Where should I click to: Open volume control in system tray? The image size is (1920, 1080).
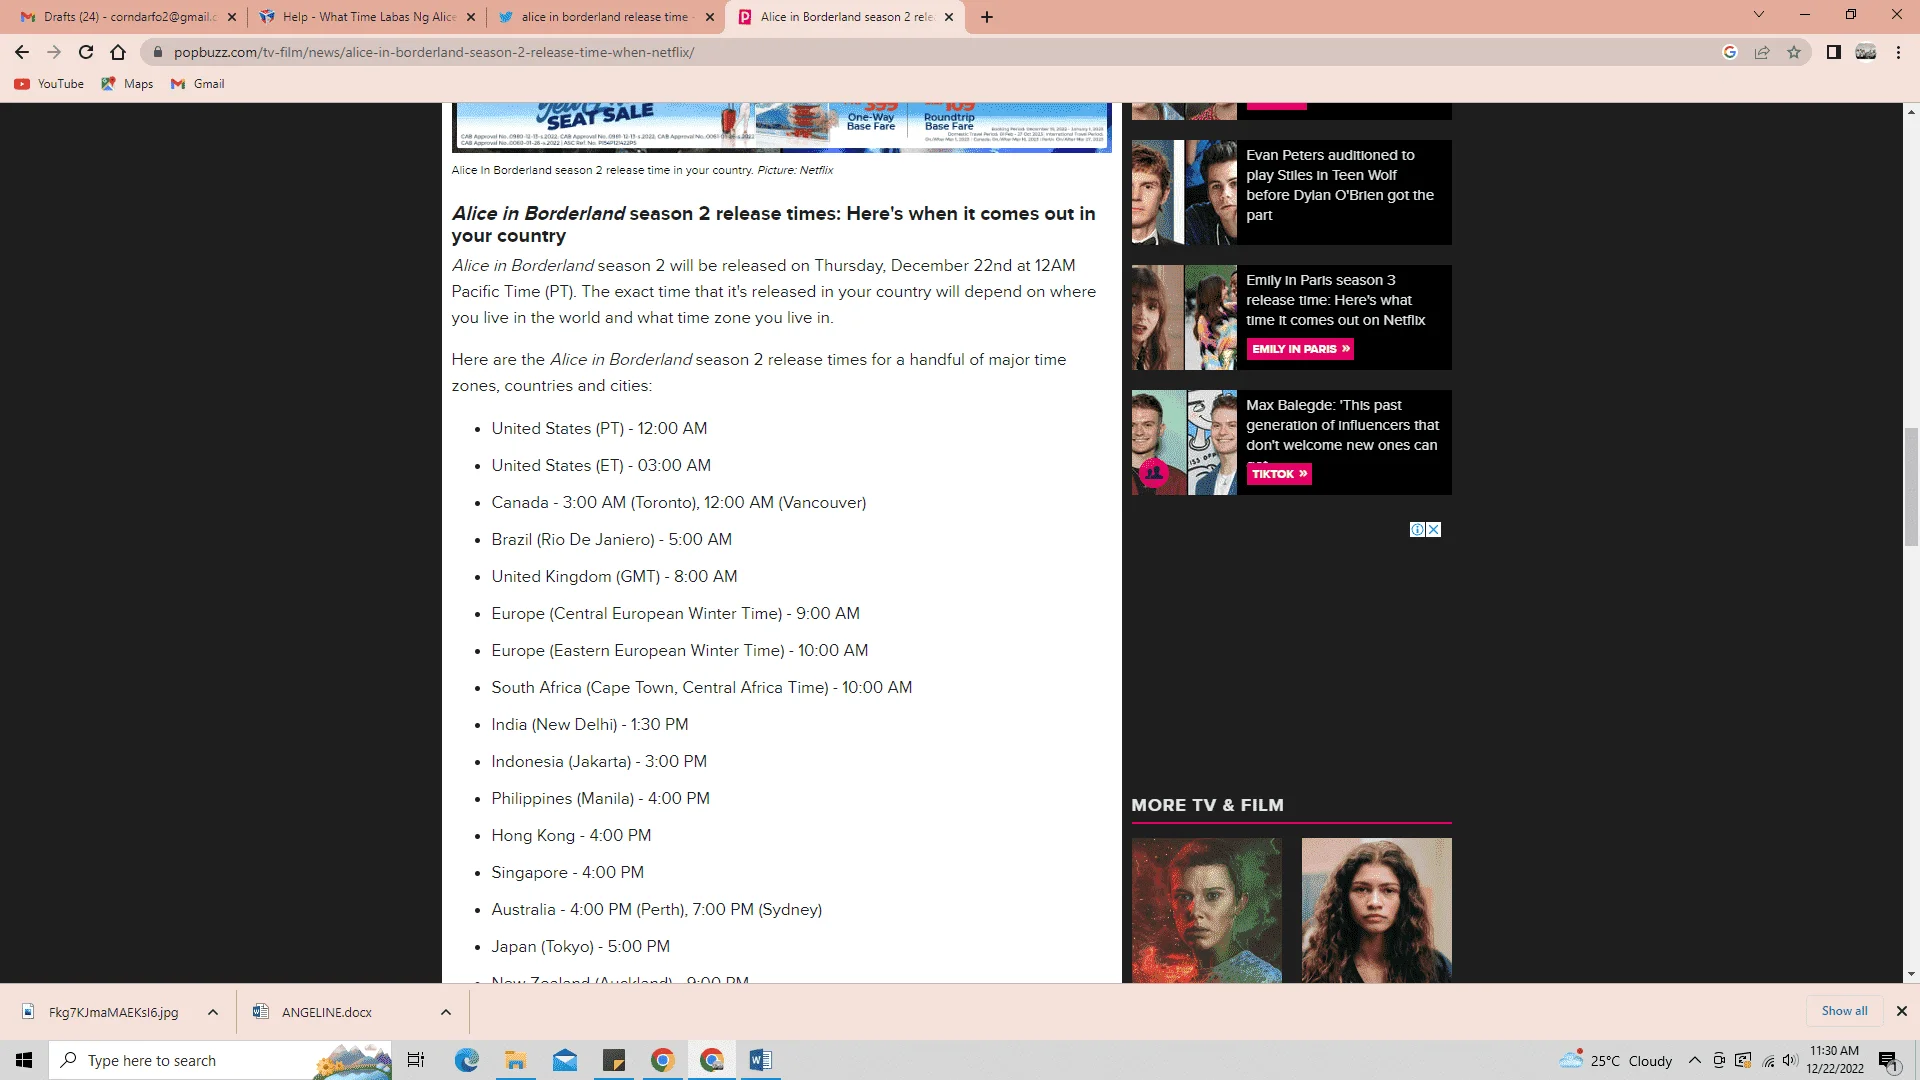point(1790,1060)
